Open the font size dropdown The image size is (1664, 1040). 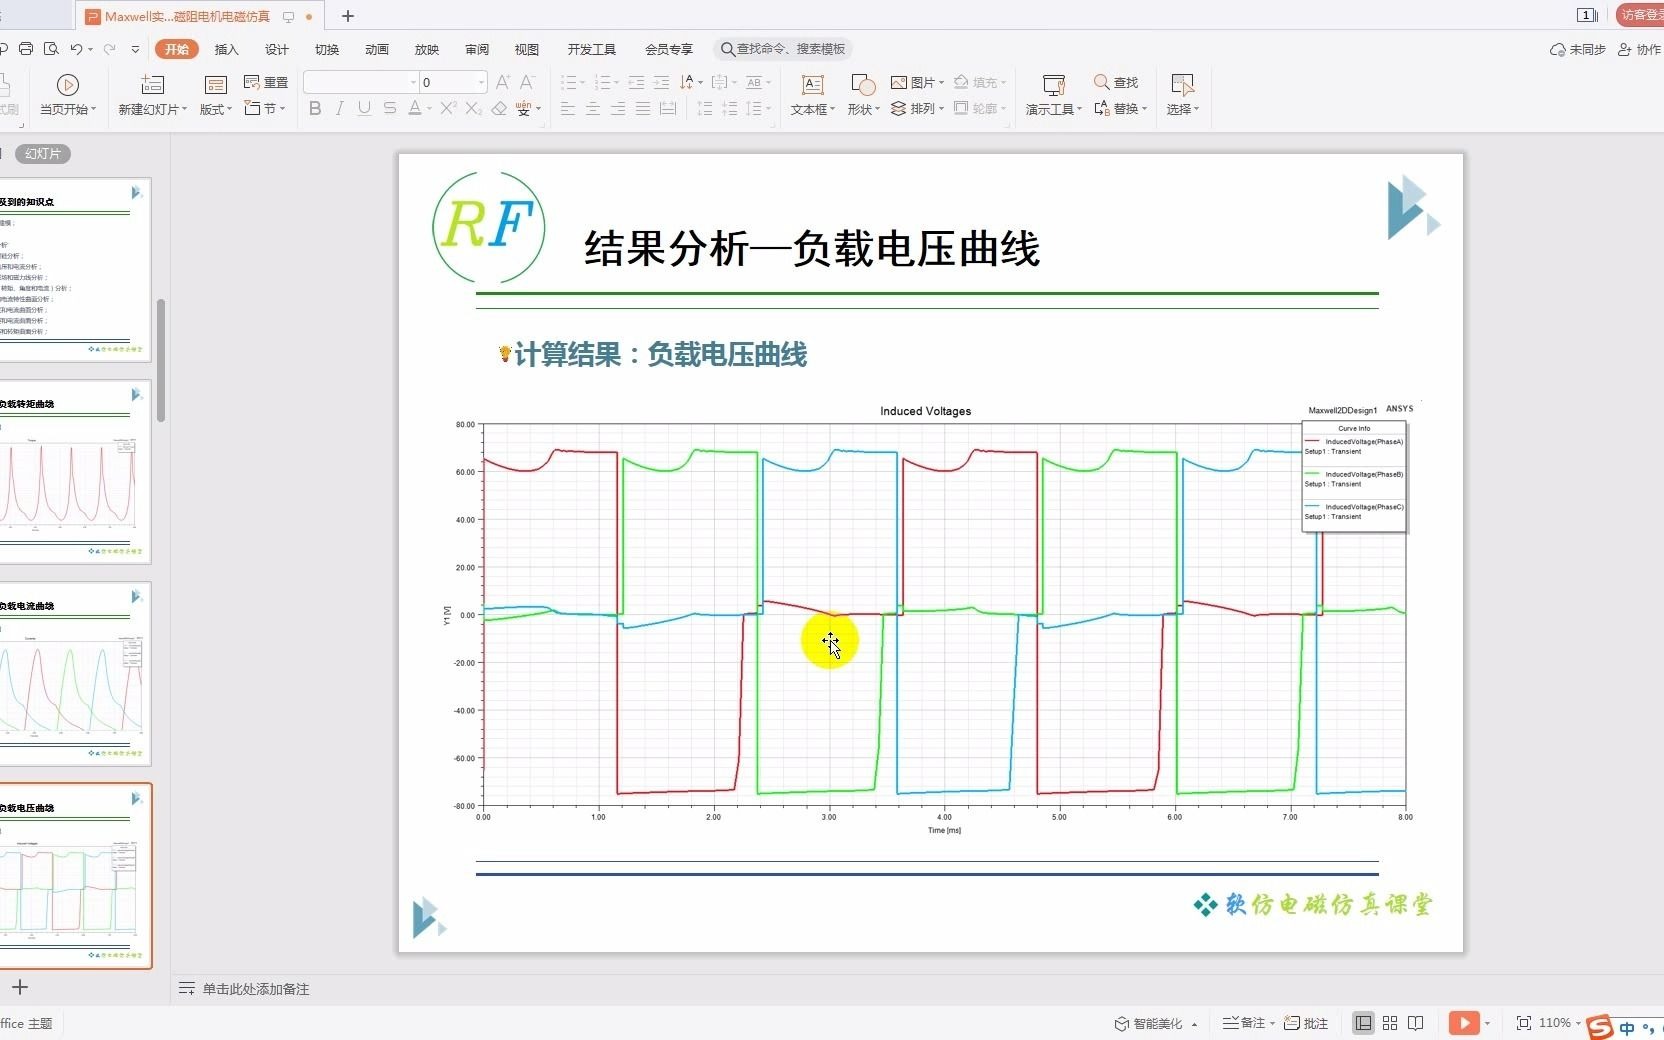[481, 82]
